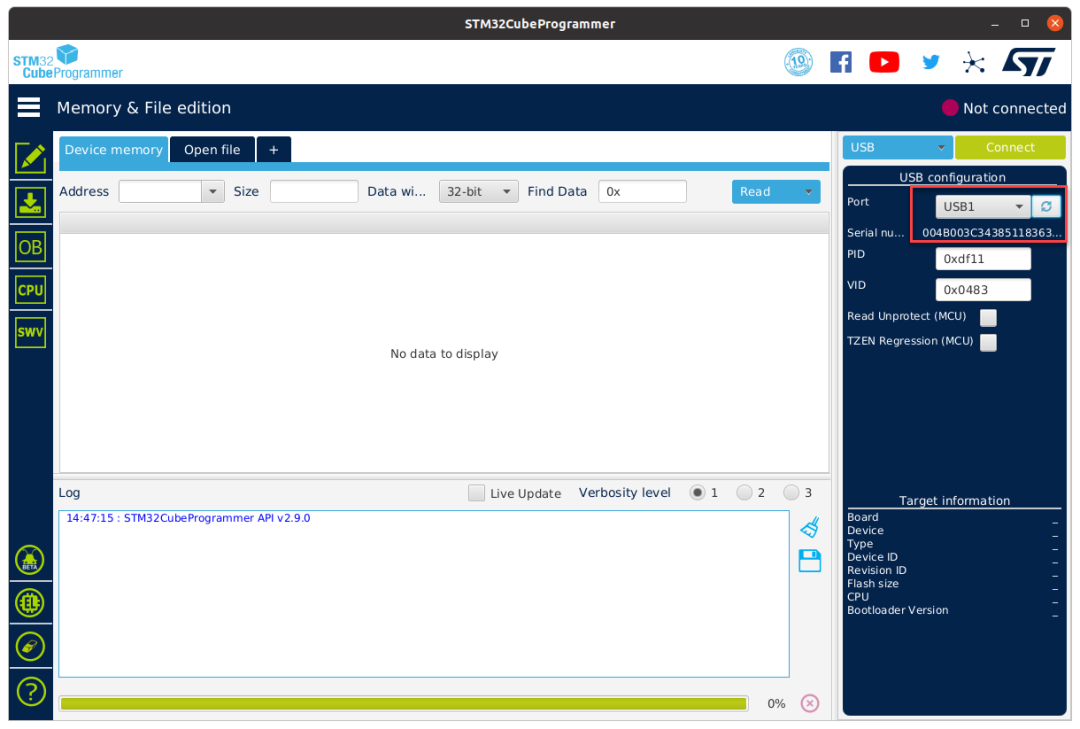1080x729 pixels.
Task: Open the Option bytes OB panel
Action: click(x=30, y=246)
